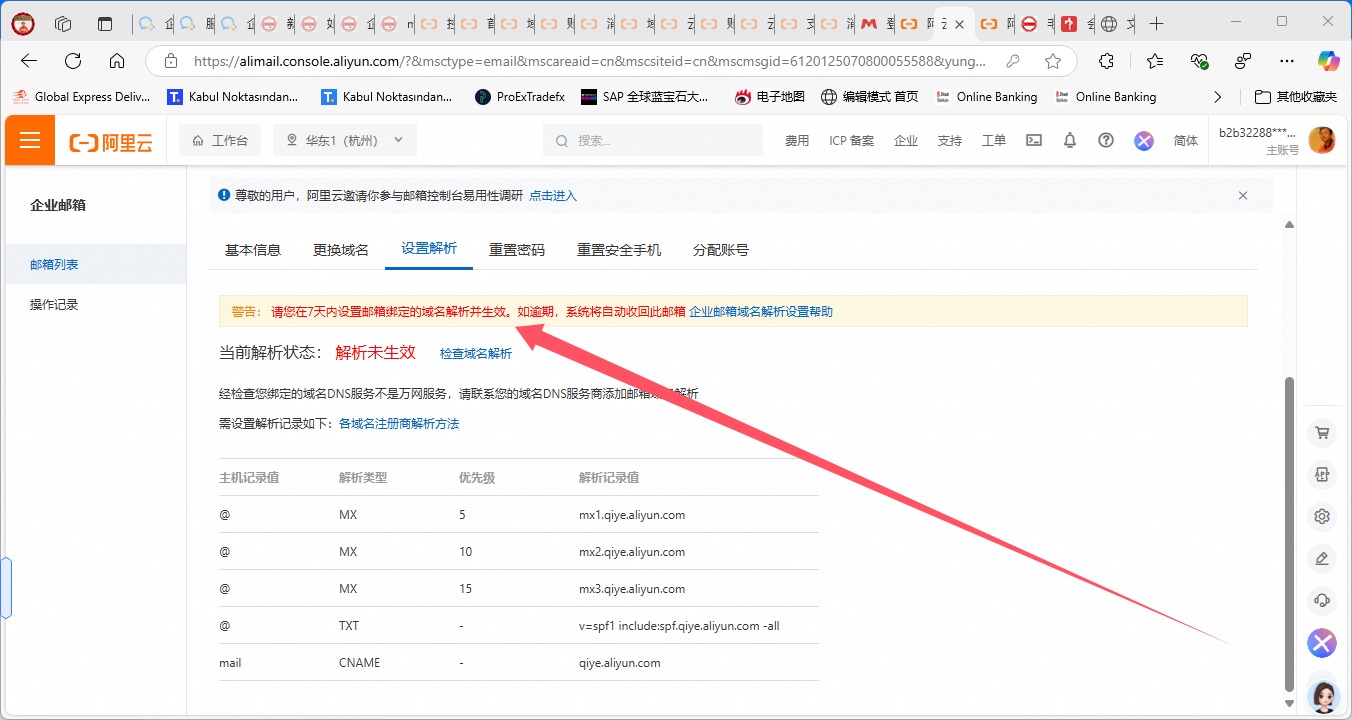
Task: Select the 操作记录 sidebar item
Action: pos(55,303)
